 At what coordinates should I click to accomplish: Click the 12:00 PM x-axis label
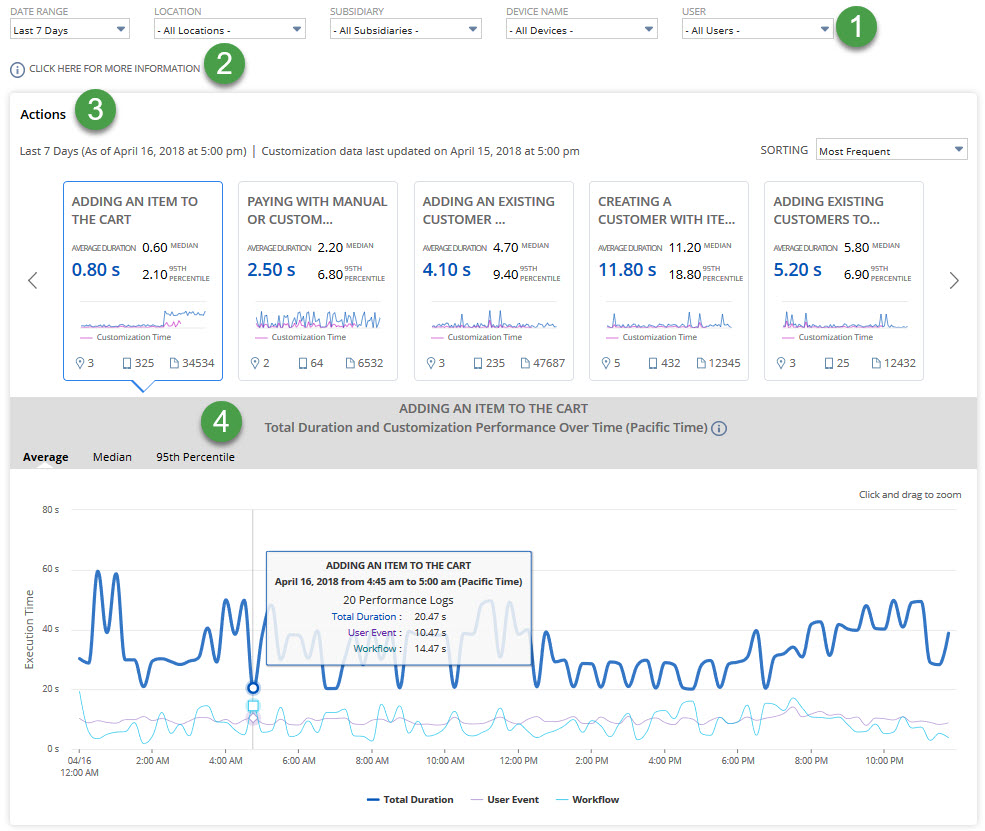[518, 761]
